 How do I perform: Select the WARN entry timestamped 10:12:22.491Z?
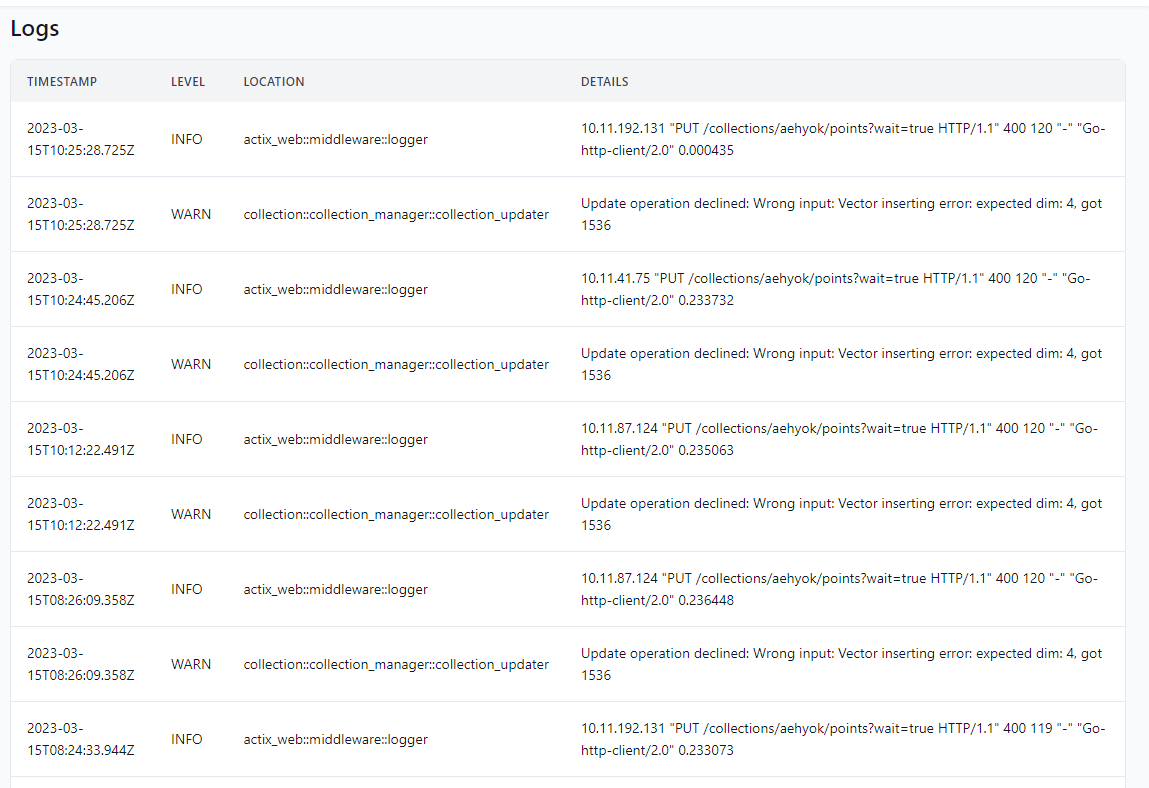[400, 514]
